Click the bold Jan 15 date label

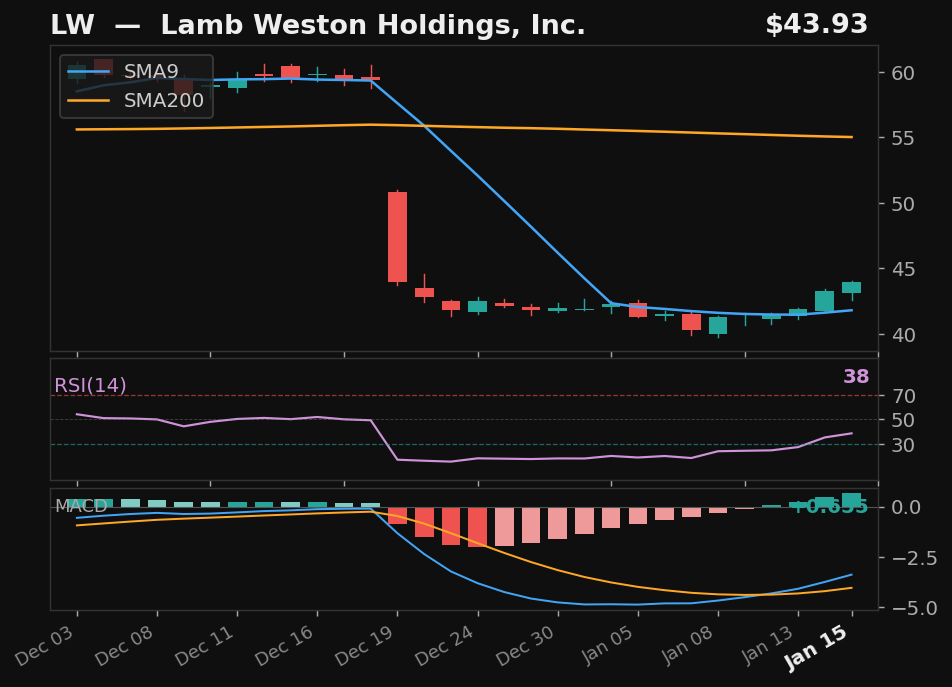coord(815,648)
